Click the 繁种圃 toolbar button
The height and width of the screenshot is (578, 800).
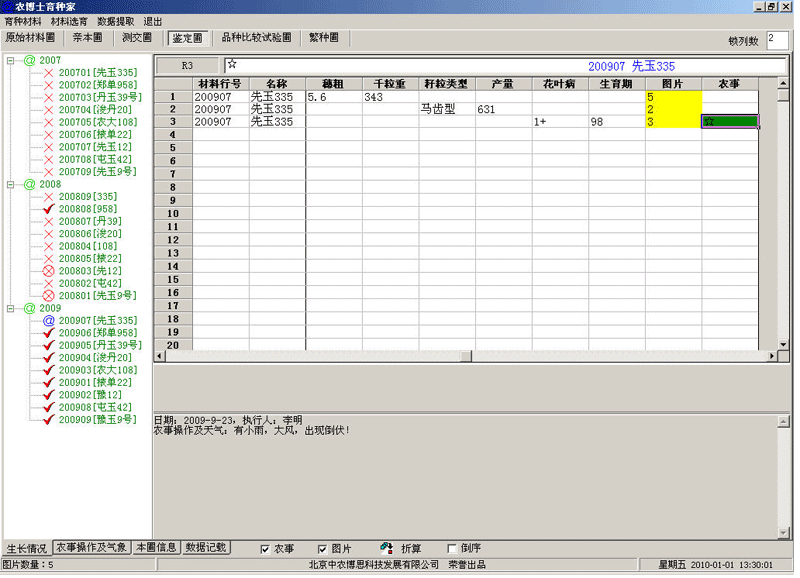pyautogui.click(x=323, y=38)
